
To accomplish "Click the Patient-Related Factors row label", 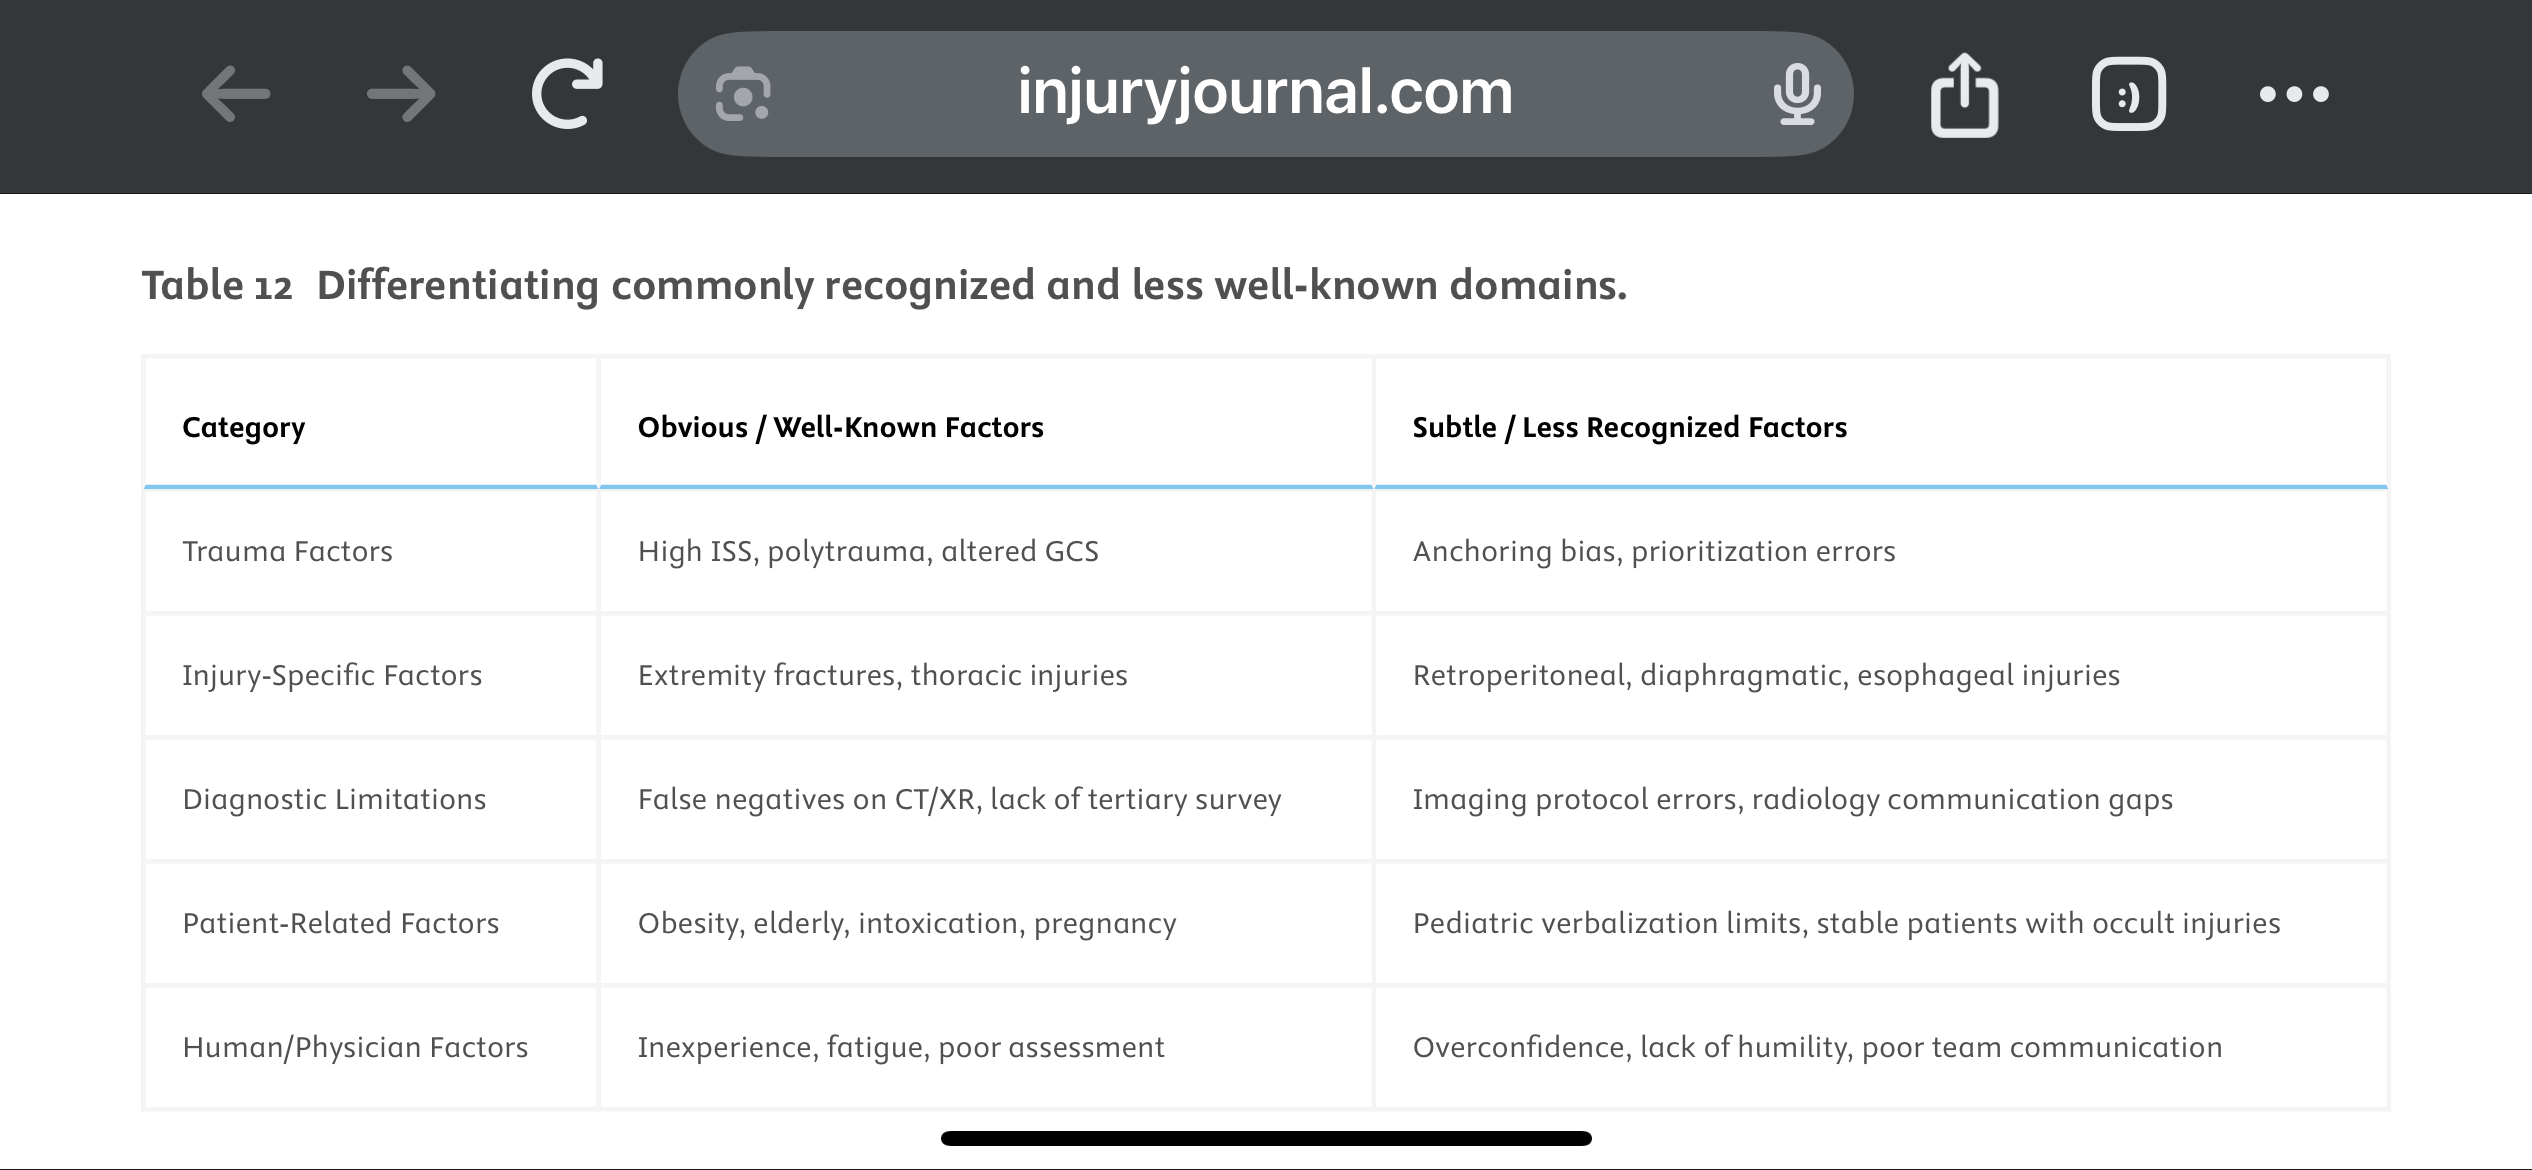I will [x=340, y=923].
